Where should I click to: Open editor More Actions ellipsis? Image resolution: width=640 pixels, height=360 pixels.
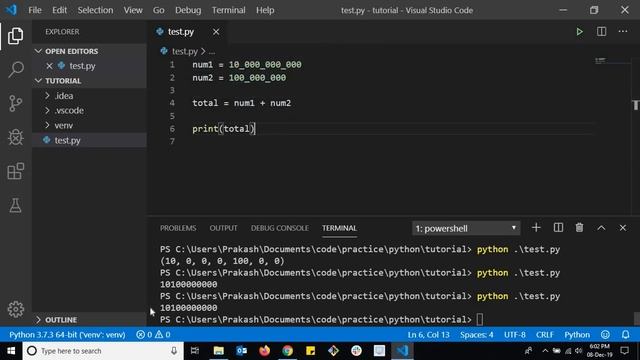pyautogui.click(x=623, y=31)
